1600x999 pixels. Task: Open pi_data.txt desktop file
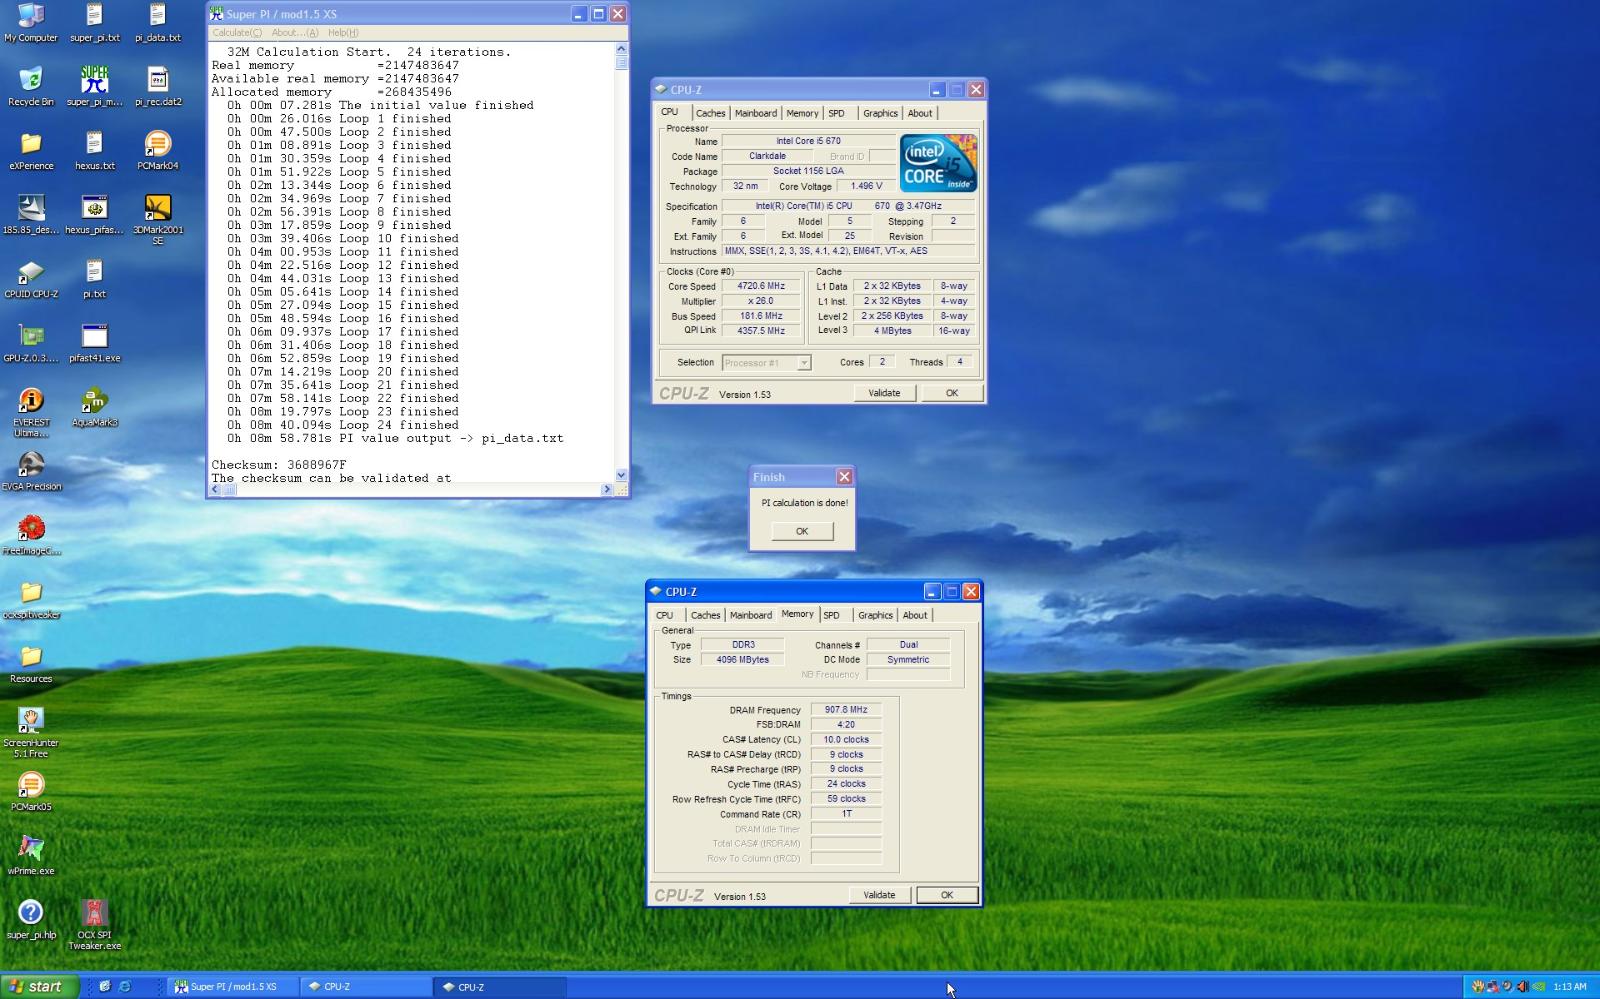coord(158,23)
